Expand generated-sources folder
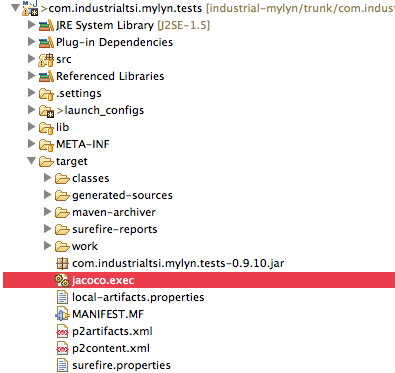Viewport: 395px width, 373px height. (48, 194)
